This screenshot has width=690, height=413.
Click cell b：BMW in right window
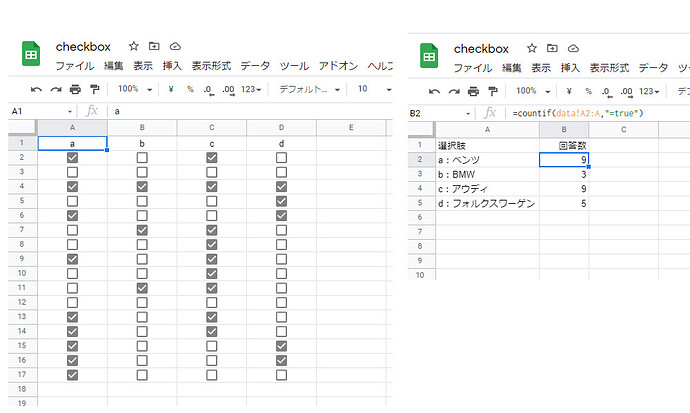point(488,174)
